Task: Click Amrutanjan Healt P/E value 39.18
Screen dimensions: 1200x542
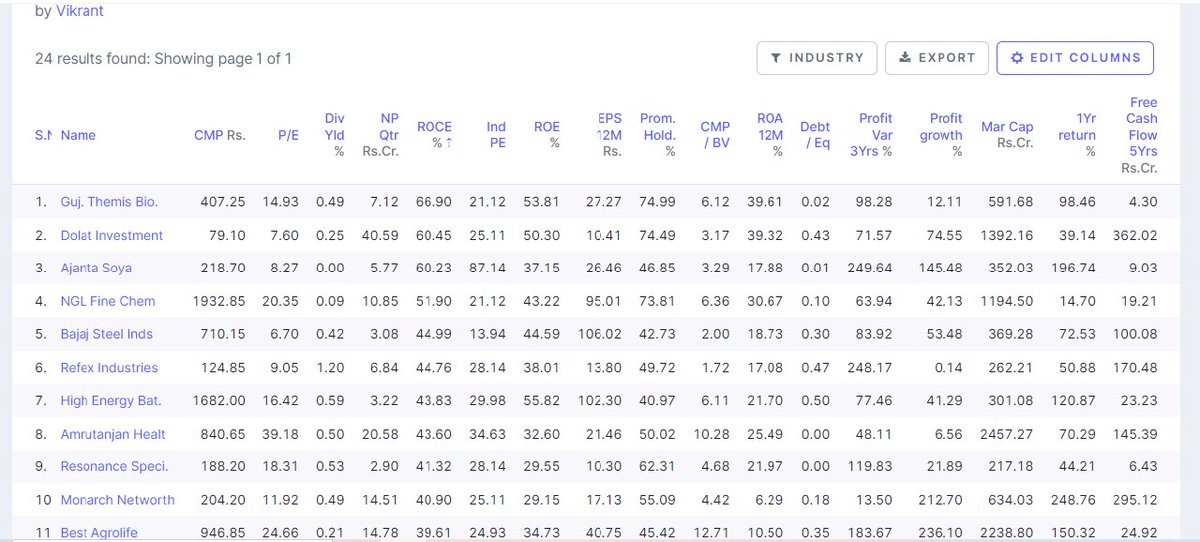Action: [x=281, y=434]
